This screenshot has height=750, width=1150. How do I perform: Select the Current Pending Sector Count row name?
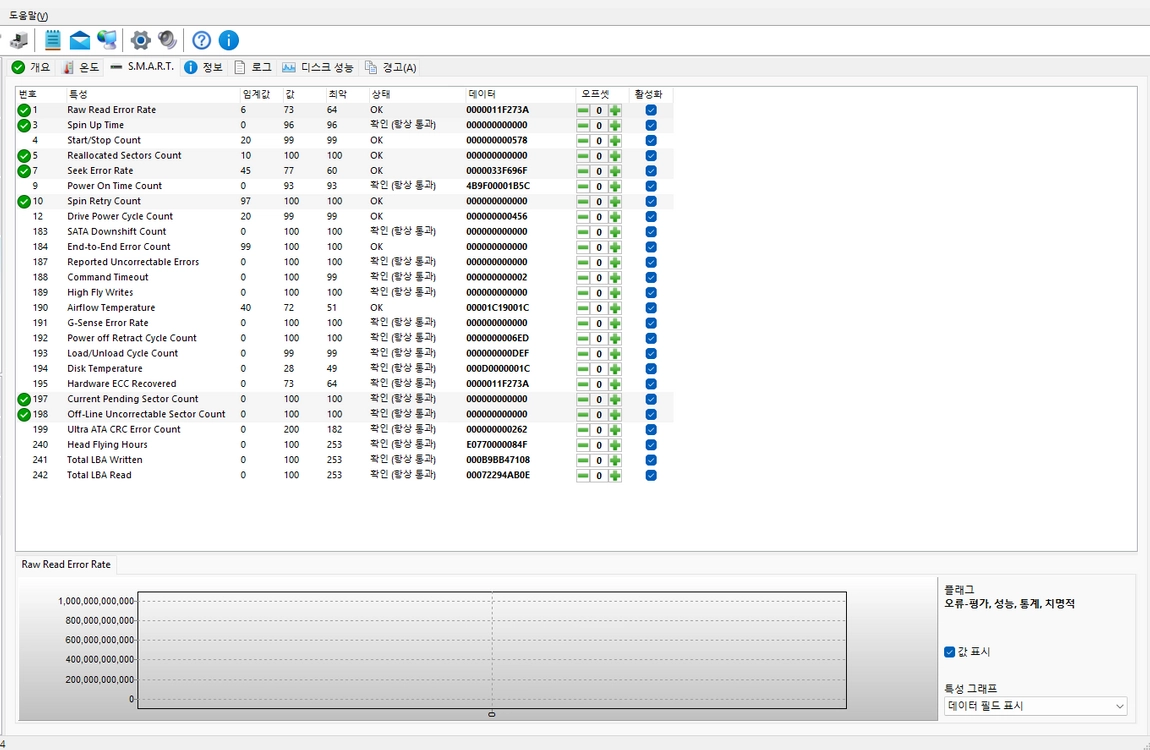coord(133,399)
